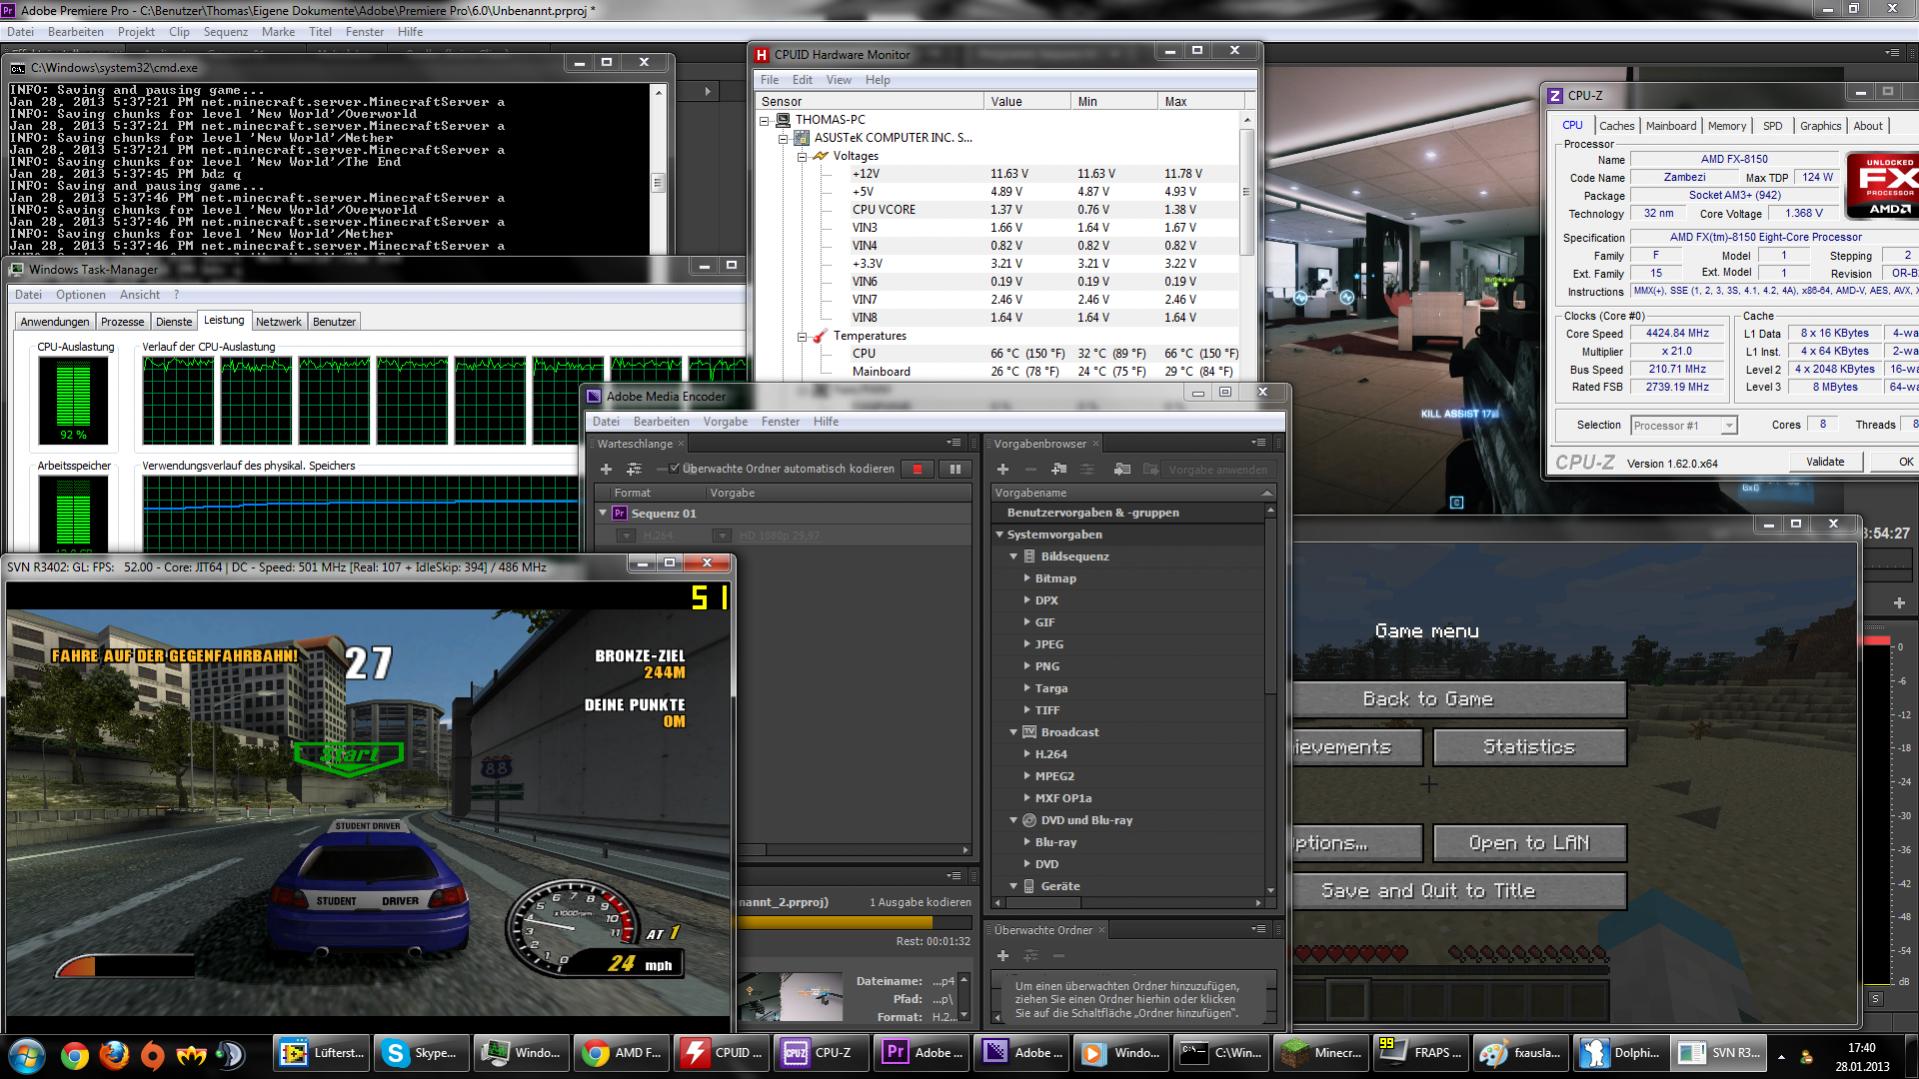This screenshot has height=1079, width=1919.
Task: Click the Sequenz 01 Premiere item icon
Action: click(x=619, y=513)
